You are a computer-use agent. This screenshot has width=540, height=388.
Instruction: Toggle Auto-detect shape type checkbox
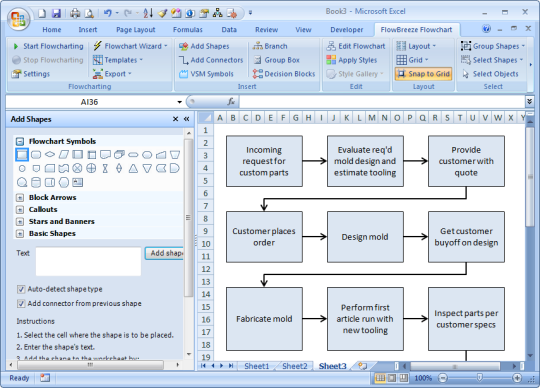point(21,289)
